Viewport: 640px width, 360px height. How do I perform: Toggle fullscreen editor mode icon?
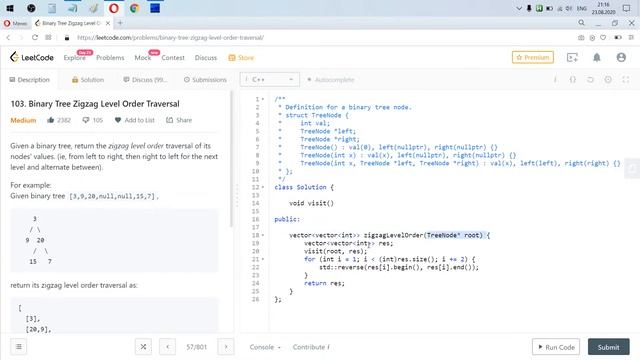tap(626, 80)
